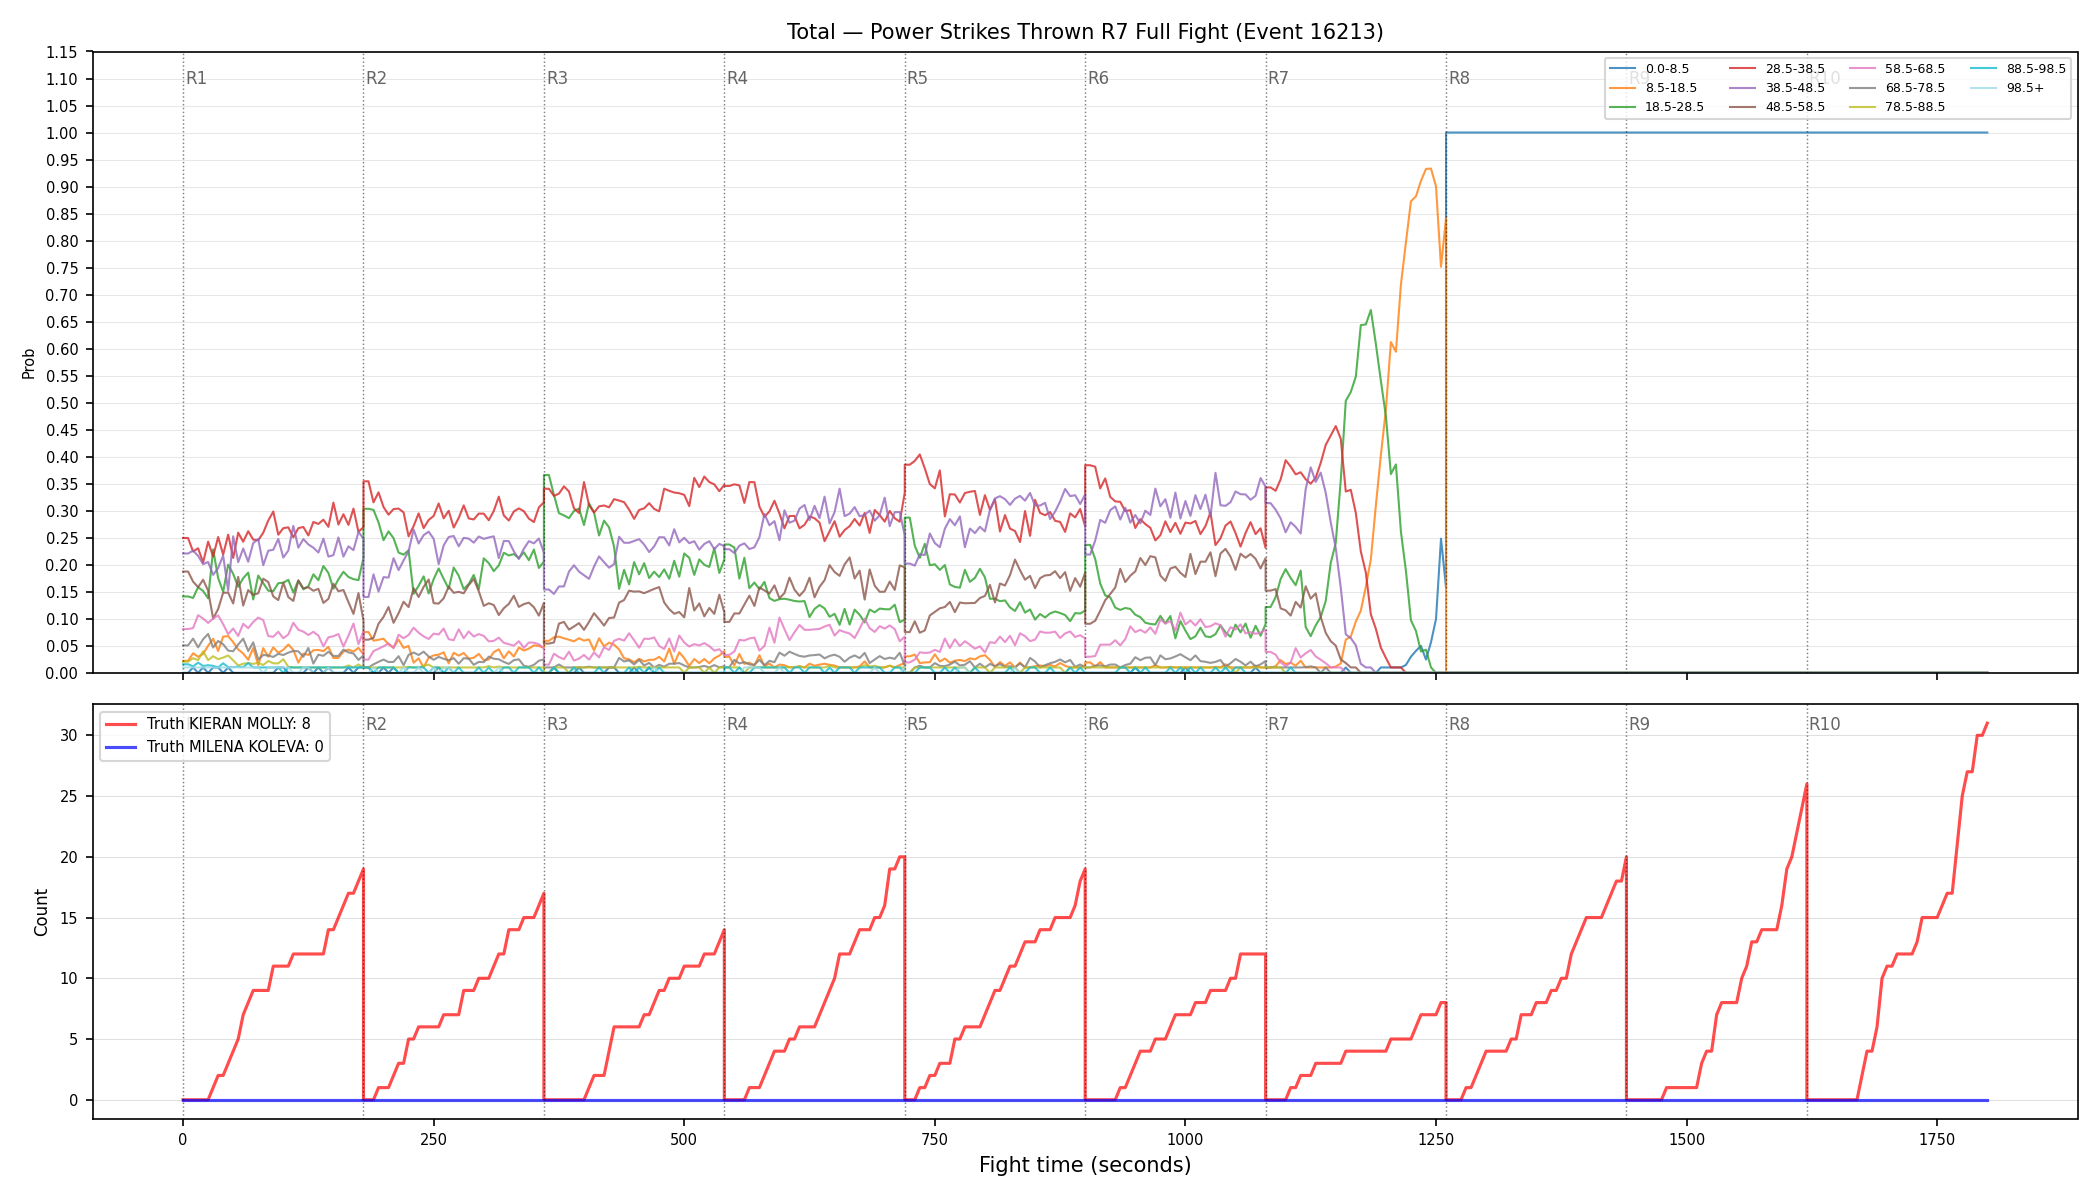Screen dimensions: 2100x1200
Task: Select the '18.5-28.5' legend entry
Action: tap(1657, 107)
